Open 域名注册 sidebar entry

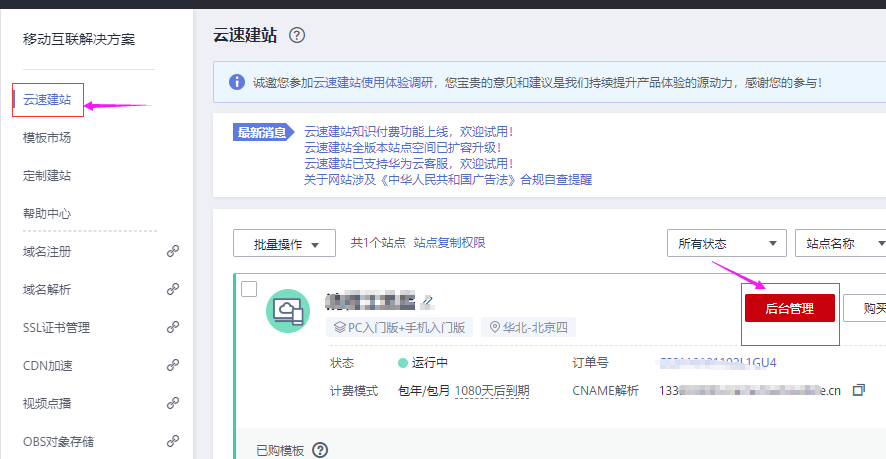pyautogui.click(x=47, y=252)
